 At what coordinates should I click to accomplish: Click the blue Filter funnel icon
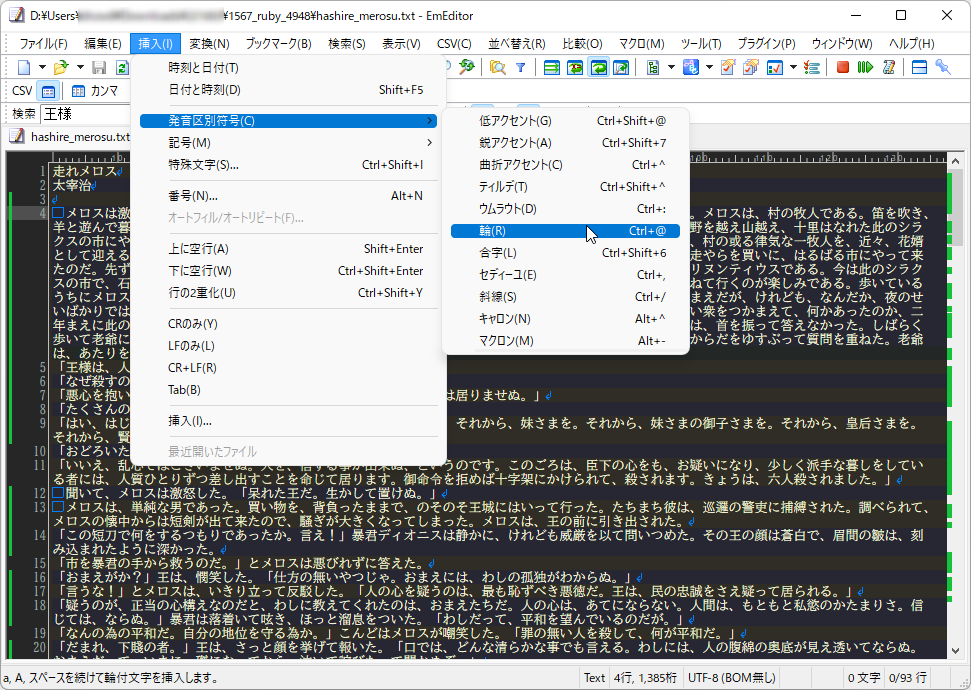point(521,68)
